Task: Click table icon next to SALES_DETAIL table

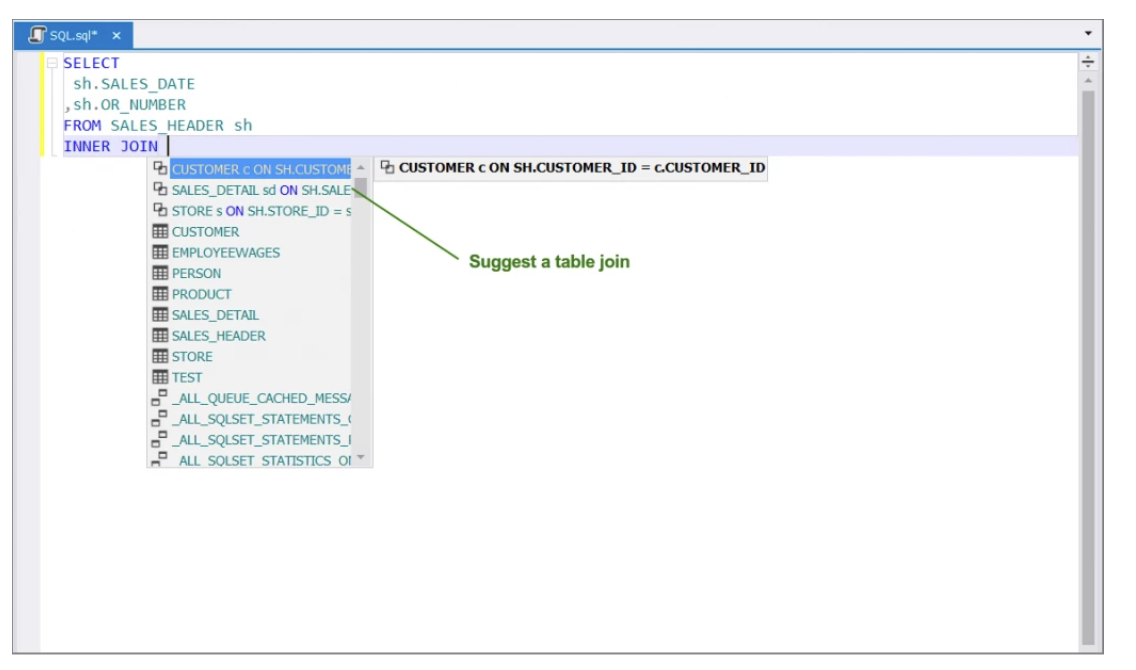Action: click(160, 314)
